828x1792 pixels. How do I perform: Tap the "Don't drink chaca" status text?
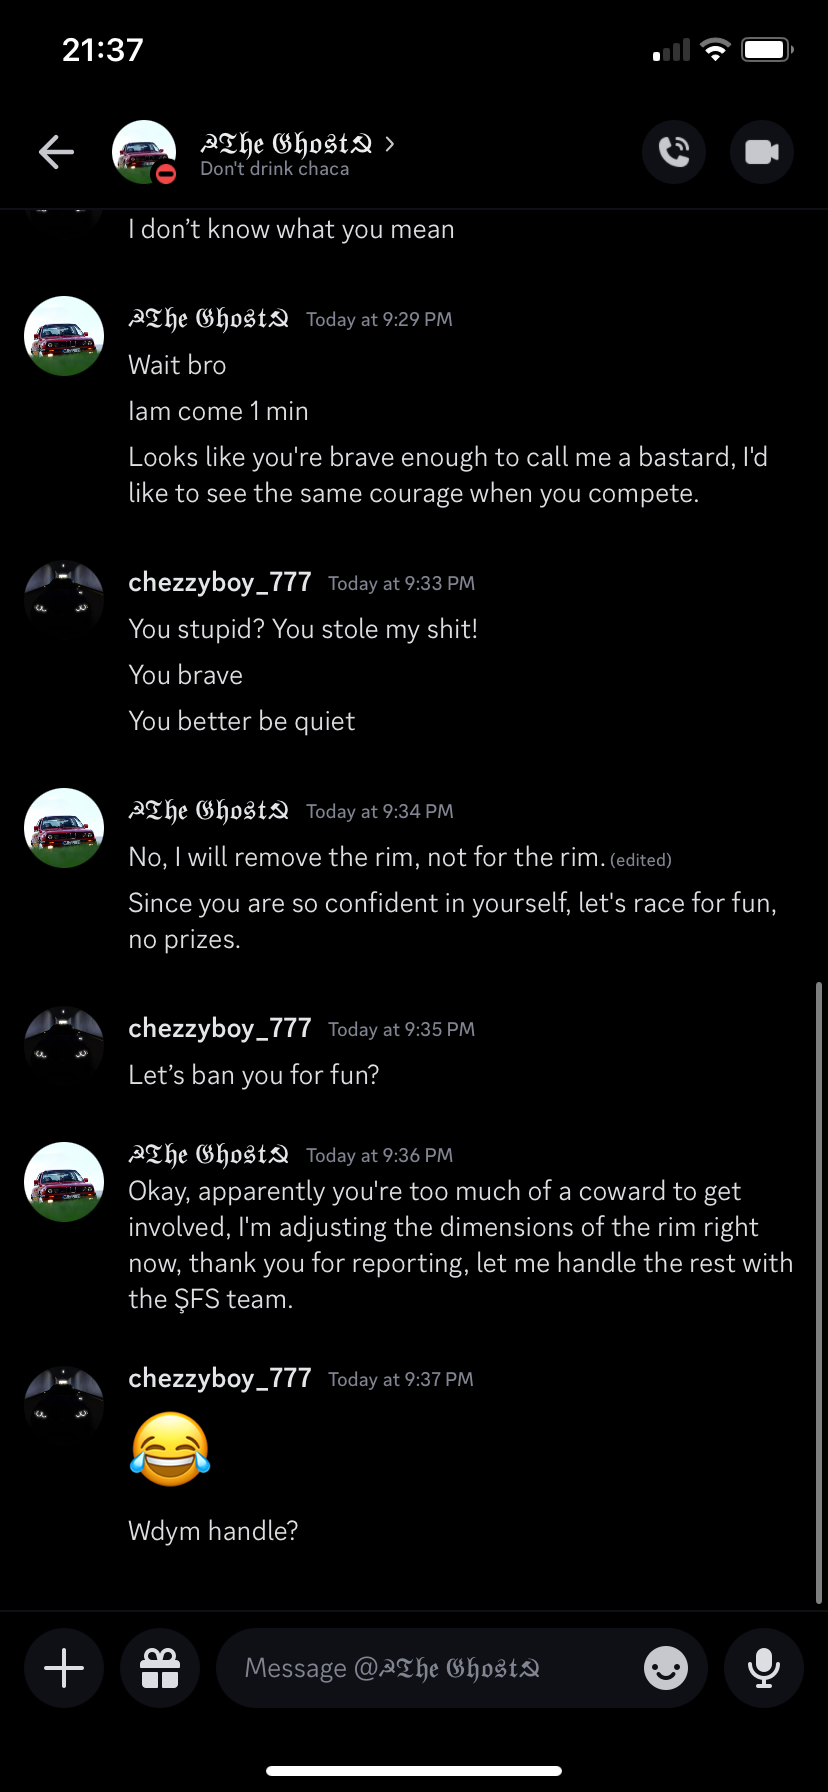click(275, 169)
